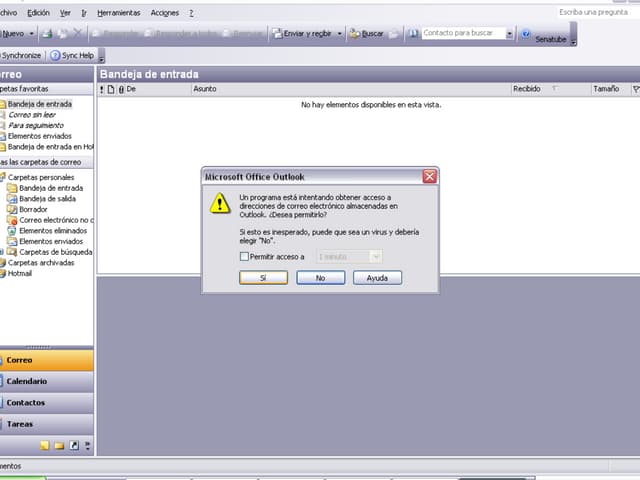The width and height of the screenshot is (640, 480).
Task: Open the Contacto para buscar dropdown arrow
Action: (509, 34)
